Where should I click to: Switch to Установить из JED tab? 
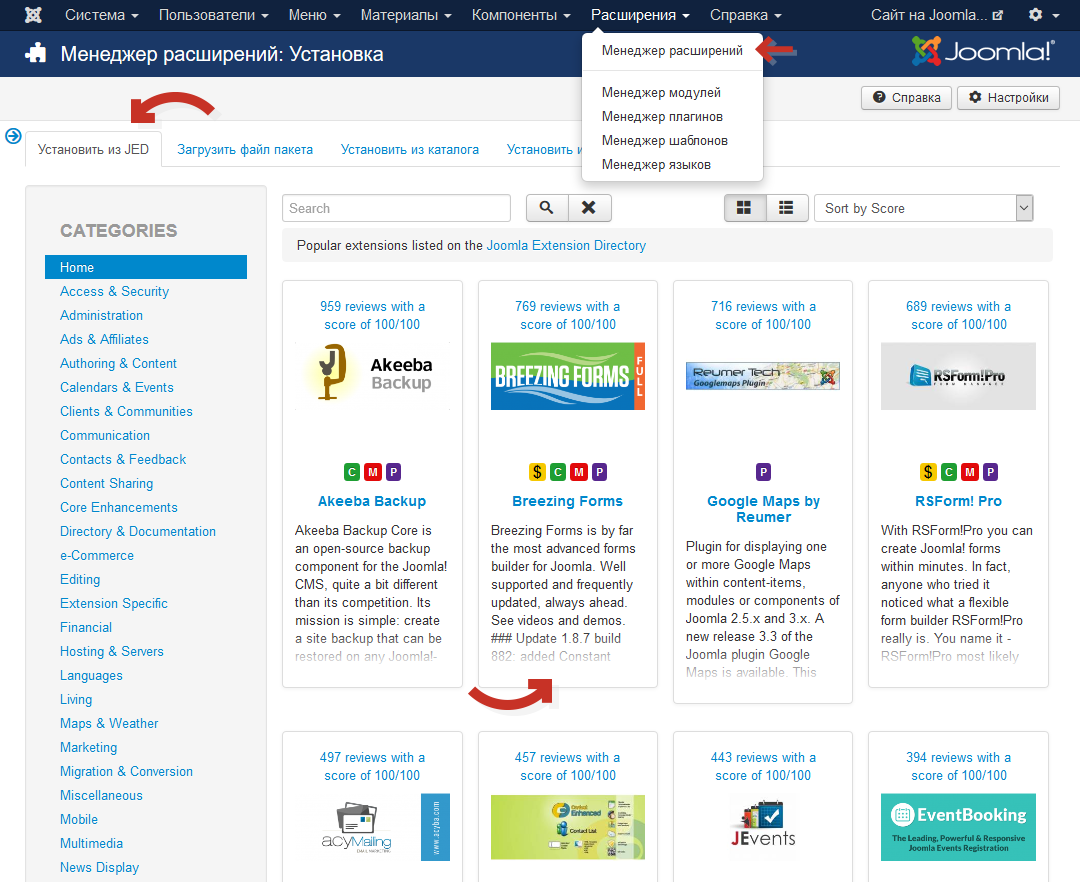pyautogui.click(x=93, y=149)
